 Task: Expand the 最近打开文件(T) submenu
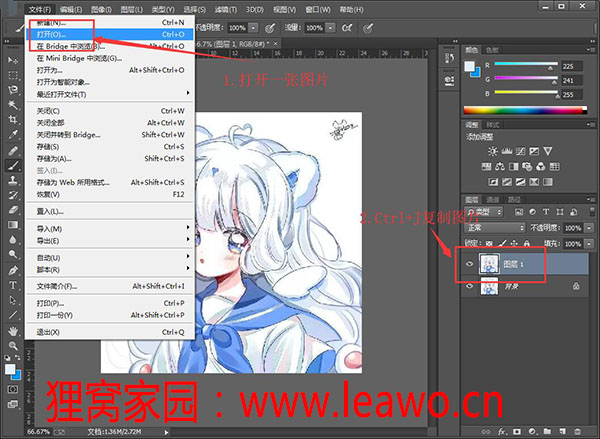click(110, 94)
